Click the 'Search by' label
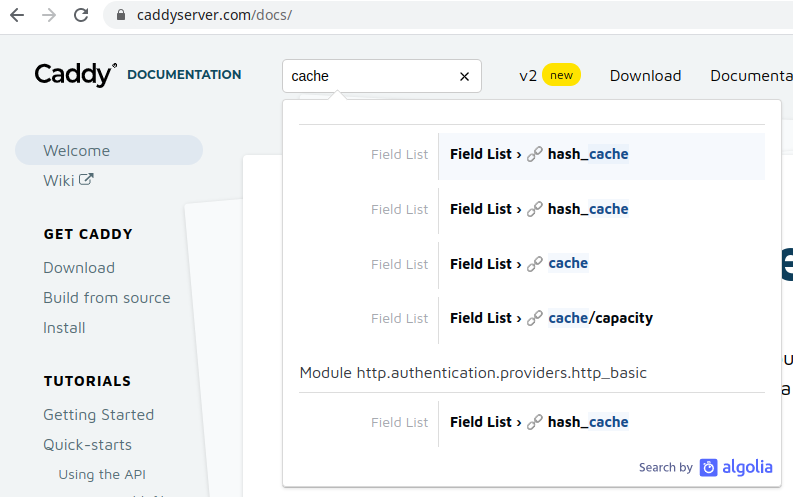Image resolution: width=793 pixels, height=497 pixels. [666, 467]
